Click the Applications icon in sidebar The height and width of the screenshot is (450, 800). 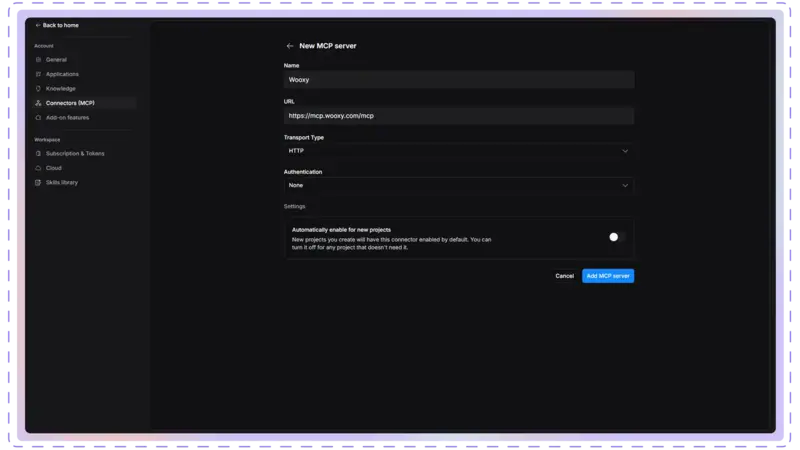pos(38,74)
